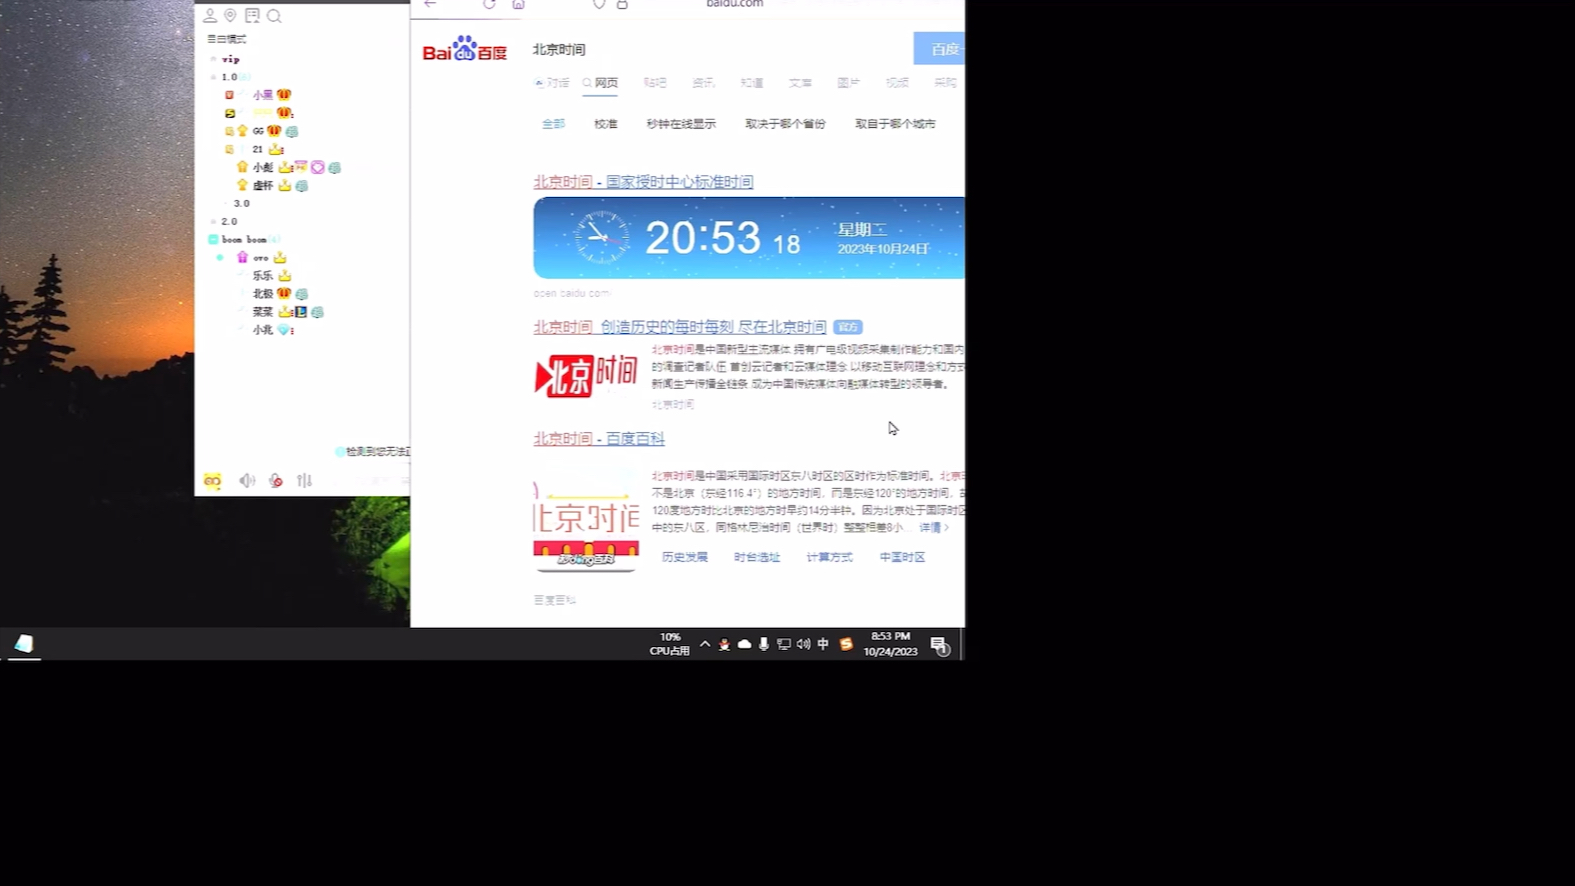The height and width of the screenshot is (886, 1575).
Task: Select user 北极 in channel list
Action: (263, 294)
